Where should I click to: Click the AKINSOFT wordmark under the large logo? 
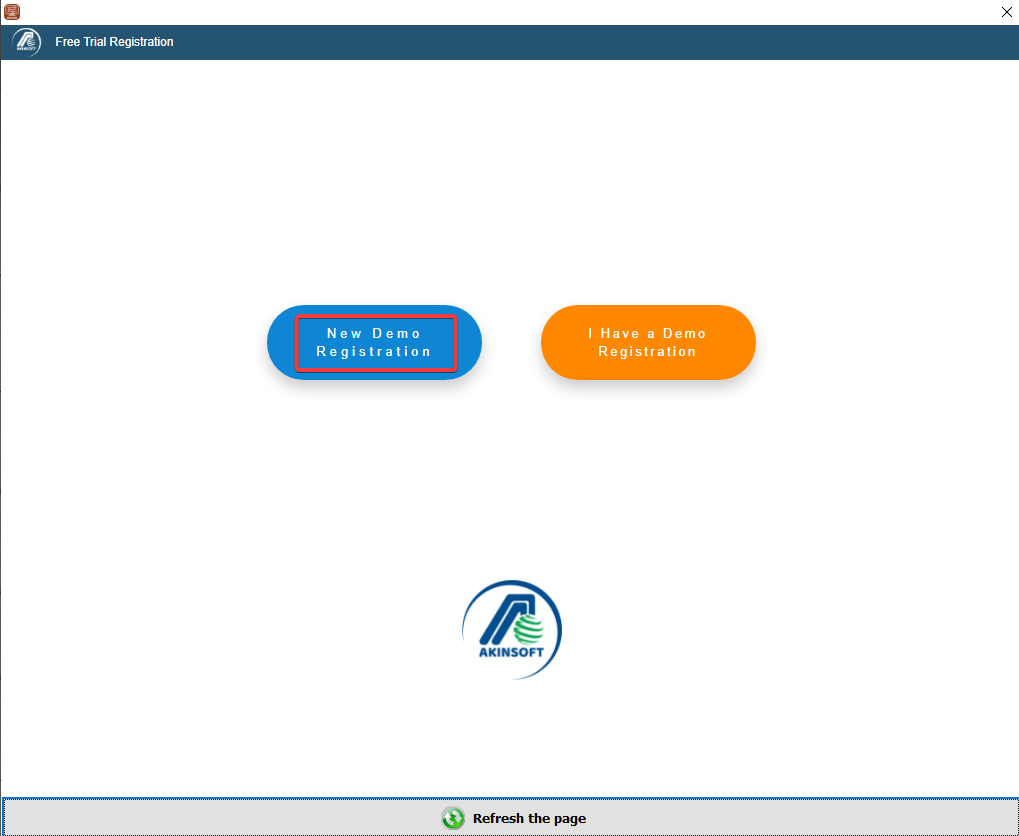511,655
